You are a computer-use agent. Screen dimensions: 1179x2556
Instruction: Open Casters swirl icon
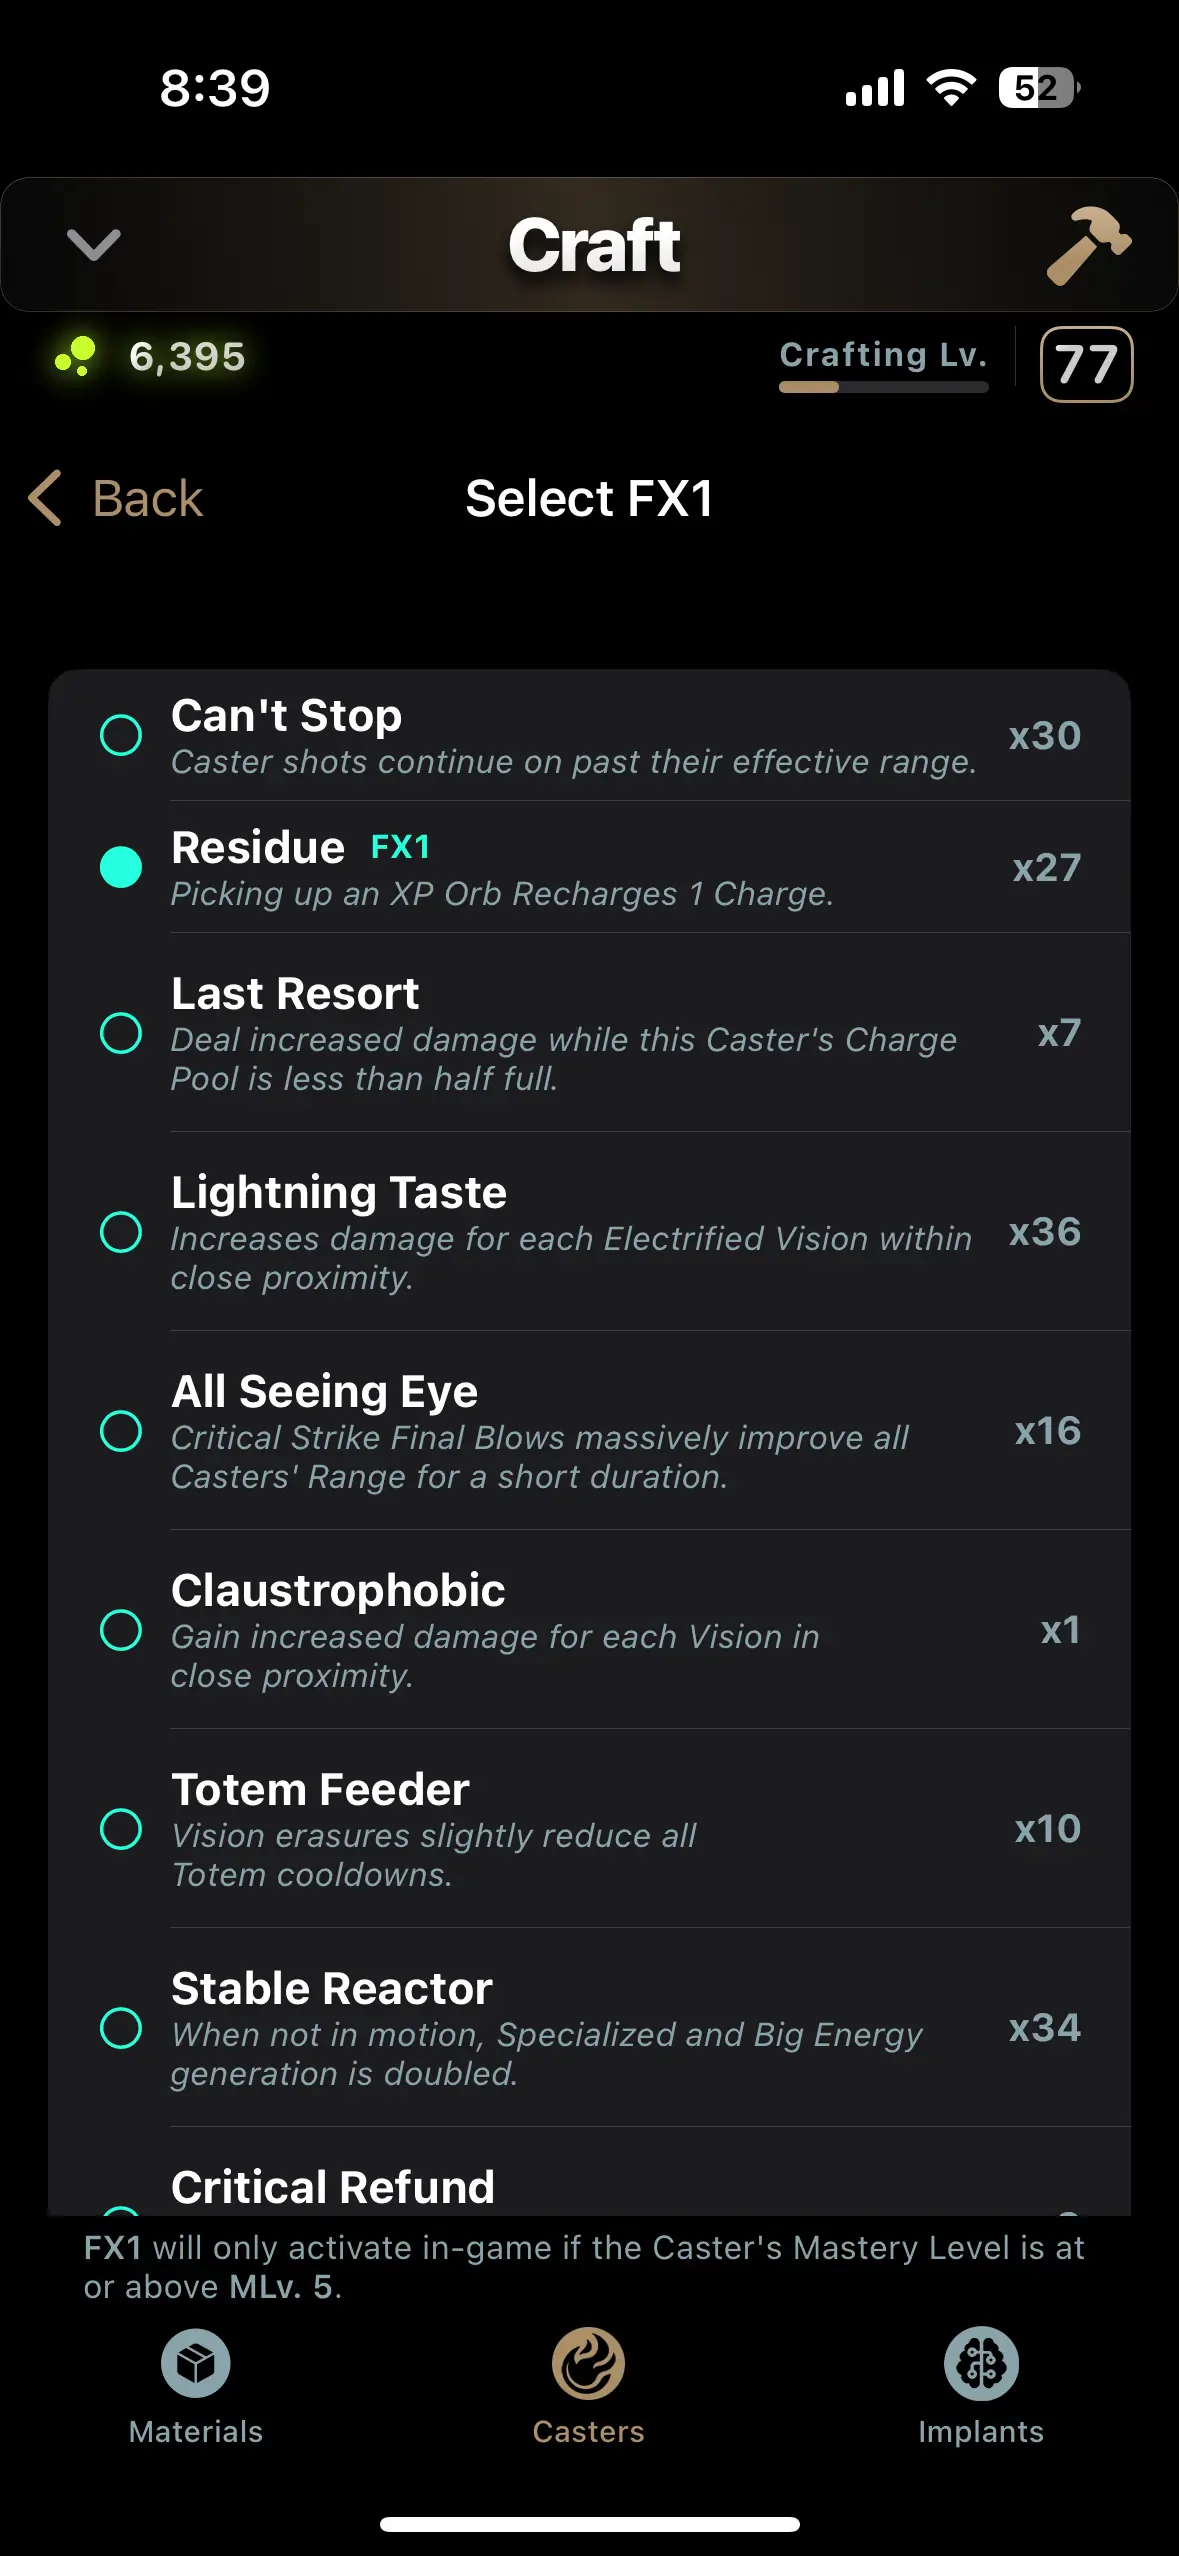(x=588, y=2363)
